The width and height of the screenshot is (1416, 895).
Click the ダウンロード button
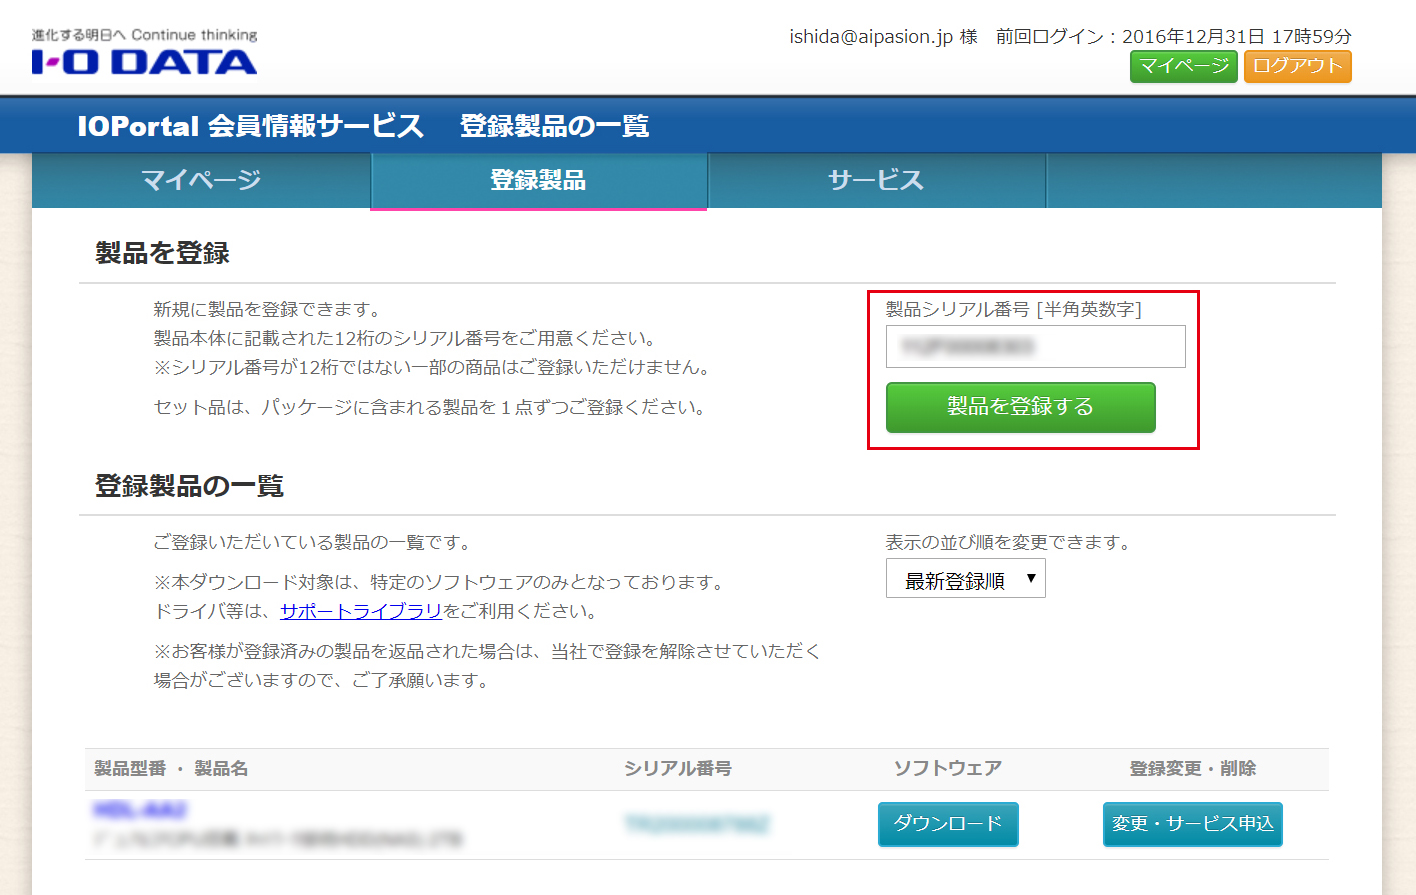point(948,824)
